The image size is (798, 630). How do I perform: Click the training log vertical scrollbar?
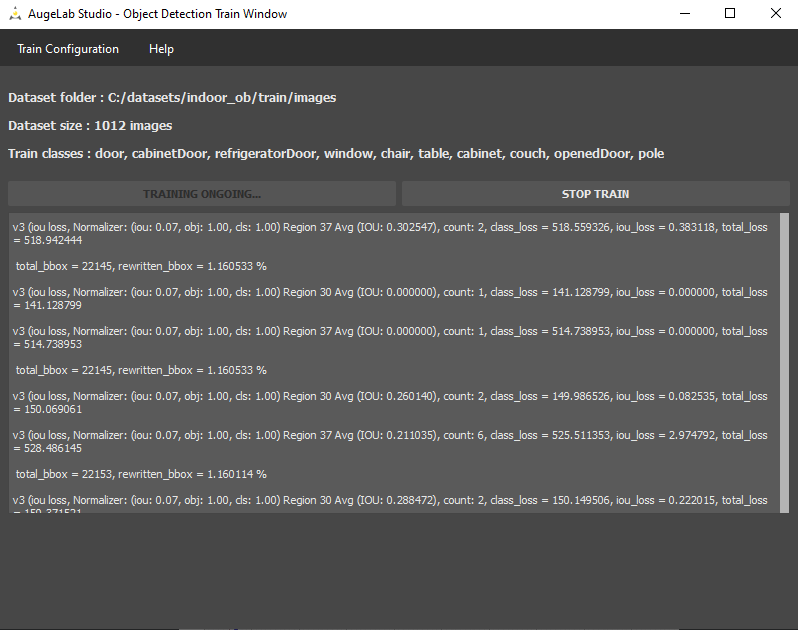(784, 360)
